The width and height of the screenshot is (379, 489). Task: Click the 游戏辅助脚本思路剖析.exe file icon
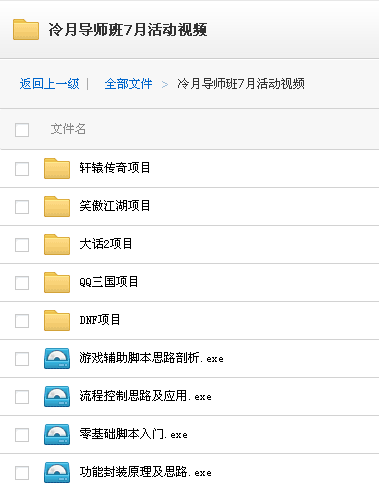tap(57, 358)
